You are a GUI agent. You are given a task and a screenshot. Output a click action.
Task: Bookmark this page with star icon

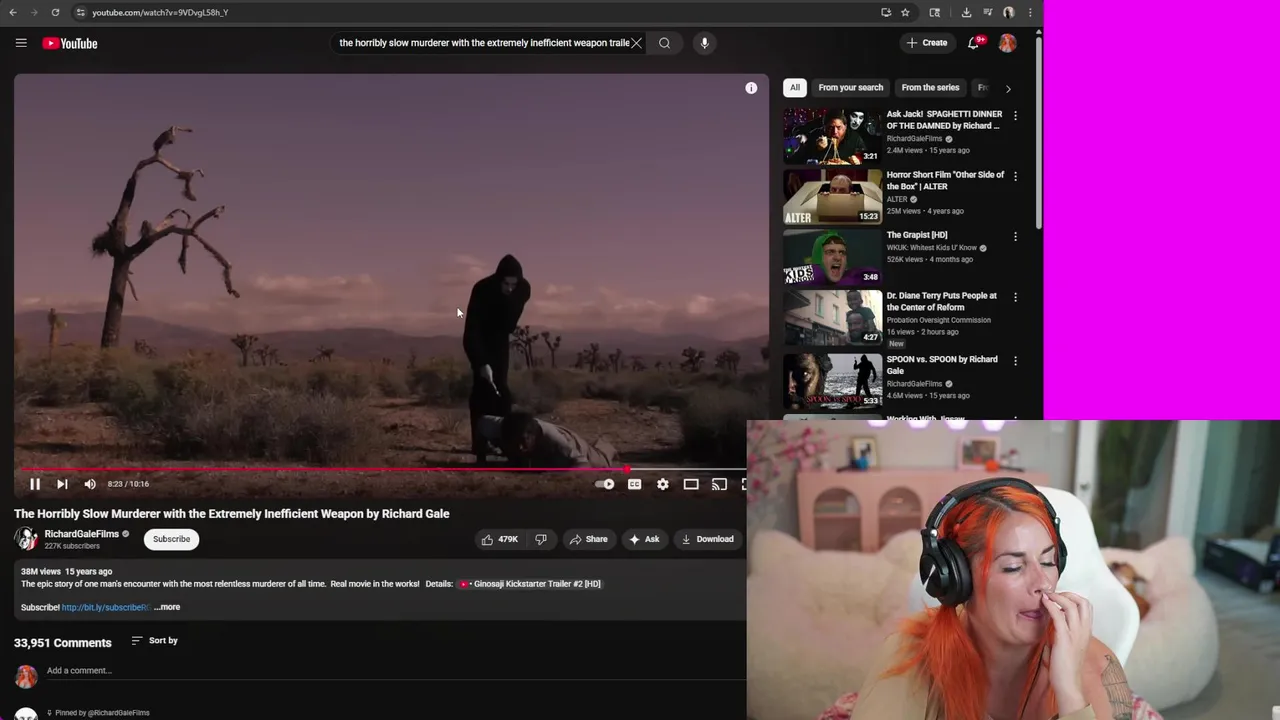pyautogui.click(x=905, y=12)
